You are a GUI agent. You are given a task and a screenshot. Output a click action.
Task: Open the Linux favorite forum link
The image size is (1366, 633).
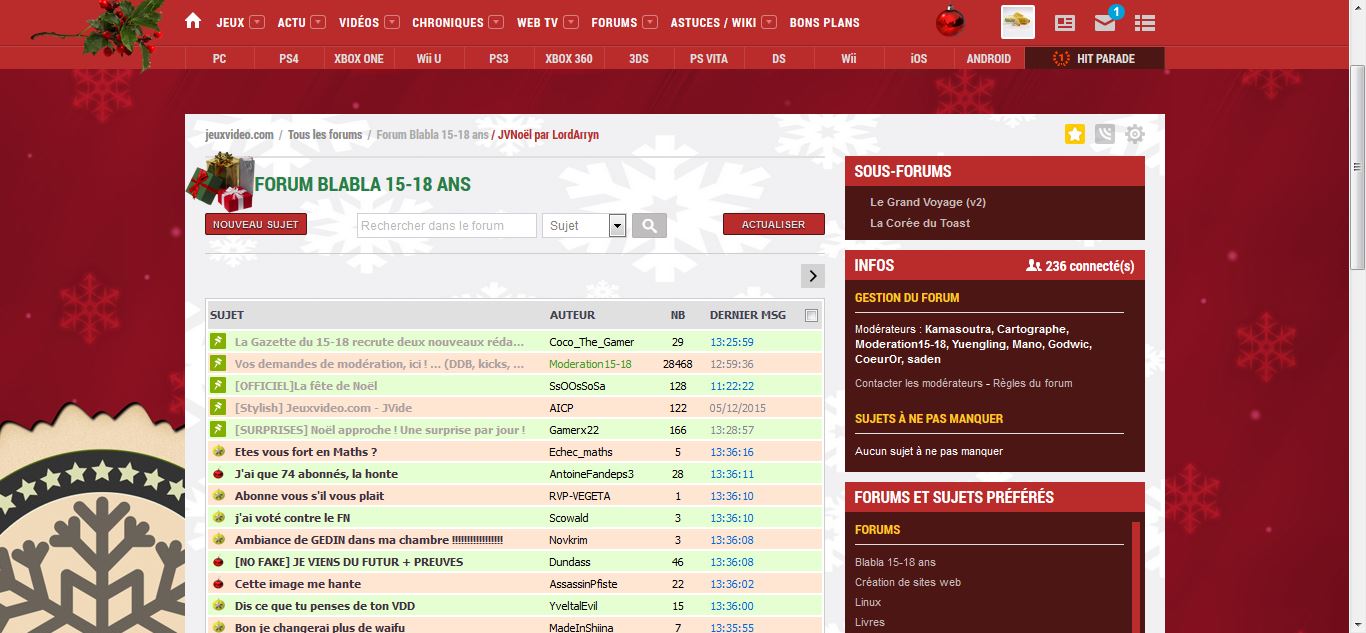868,602
